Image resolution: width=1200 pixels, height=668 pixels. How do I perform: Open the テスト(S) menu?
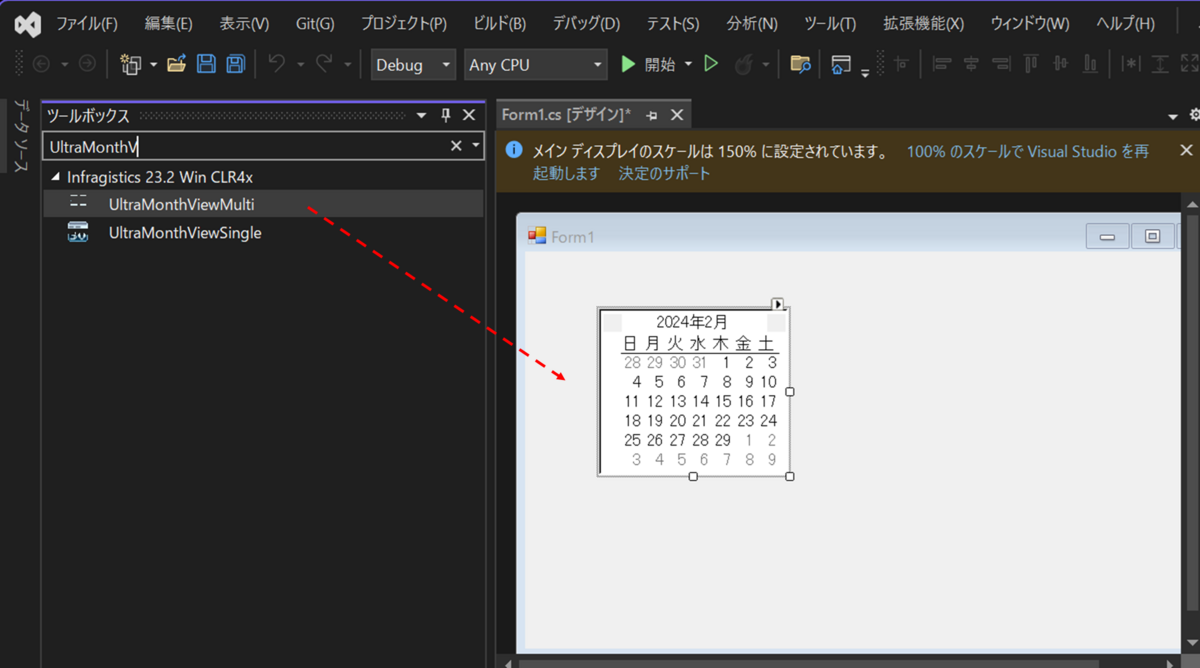click(x=673, y=24)
